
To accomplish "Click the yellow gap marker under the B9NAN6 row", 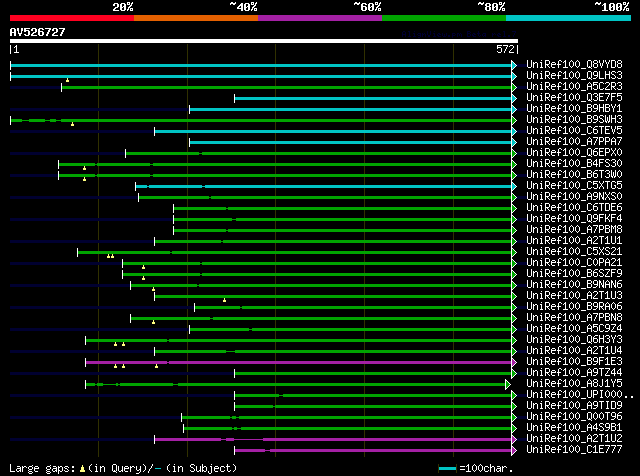I will tap(153, 289).
